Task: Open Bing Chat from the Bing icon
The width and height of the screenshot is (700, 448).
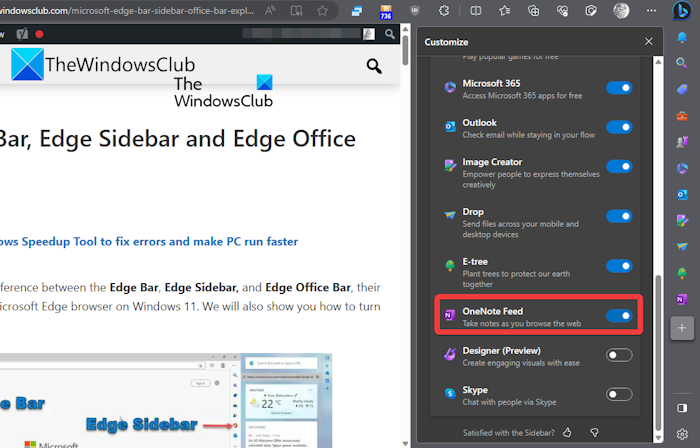Action: pyautogui.click(x=682, y=11)
